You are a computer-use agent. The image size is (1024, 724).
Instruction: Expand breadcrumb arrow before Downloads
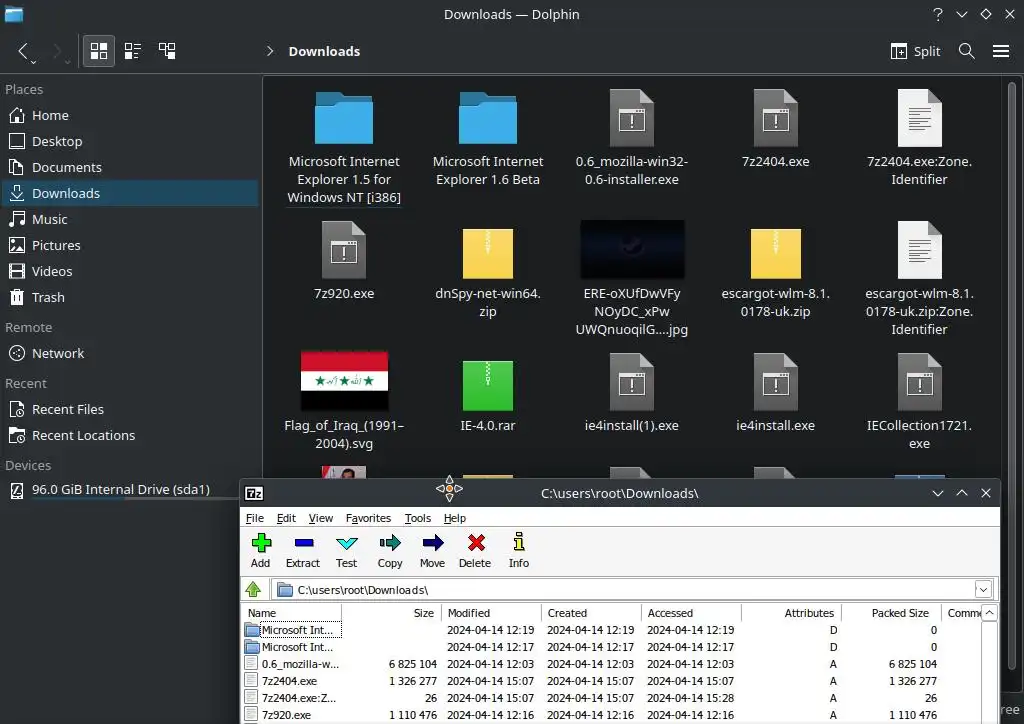(x=270, y=51)
